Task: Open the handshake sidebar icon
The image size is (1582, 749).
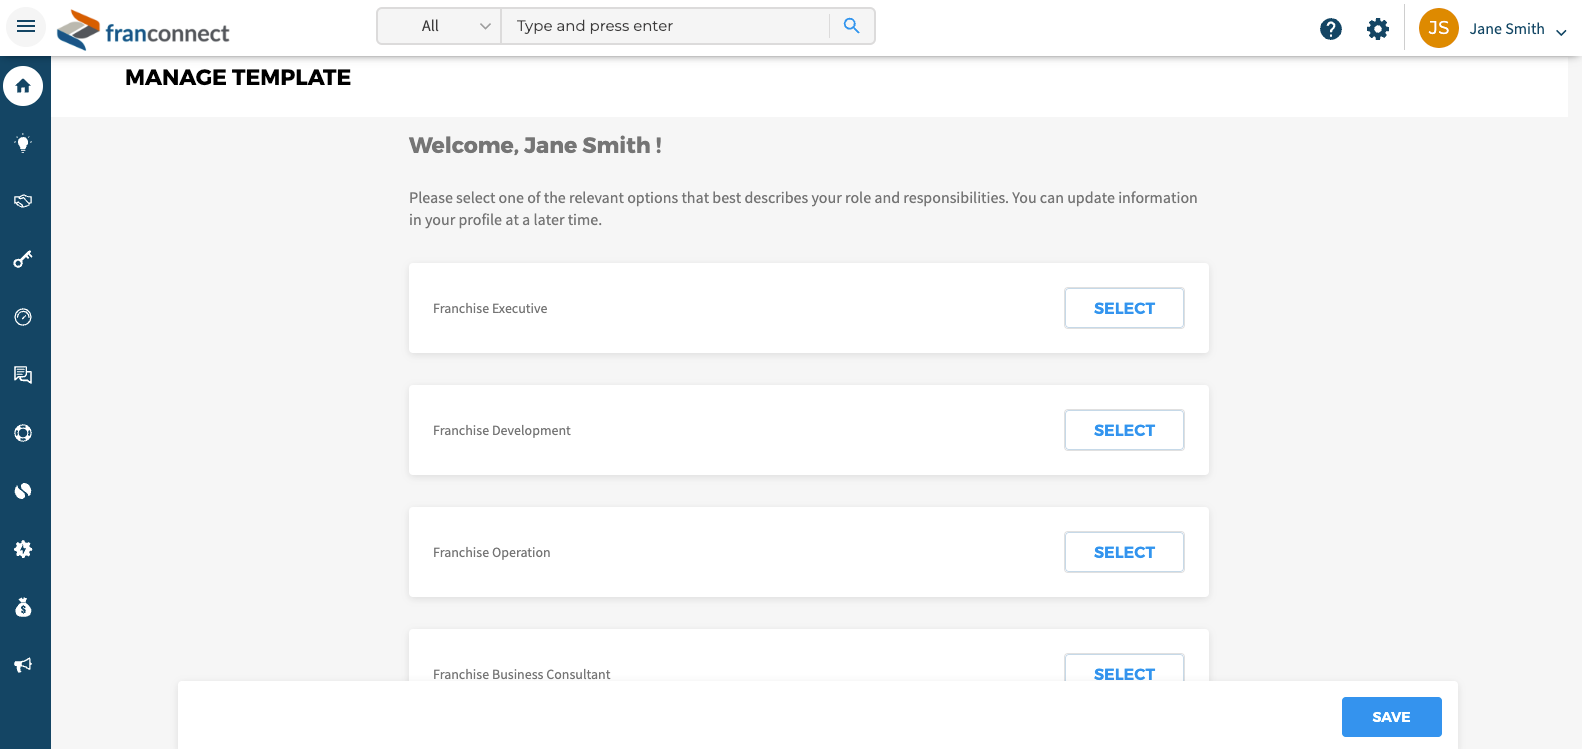Action: tap(23, 201)
